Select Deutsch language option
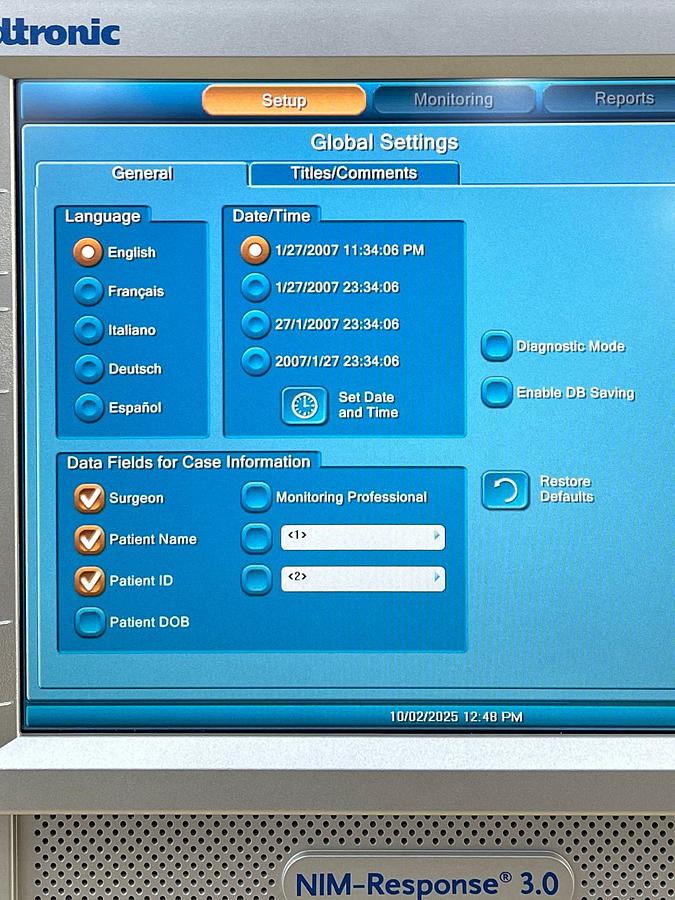 pyautogui.click(x=88, y=368)
